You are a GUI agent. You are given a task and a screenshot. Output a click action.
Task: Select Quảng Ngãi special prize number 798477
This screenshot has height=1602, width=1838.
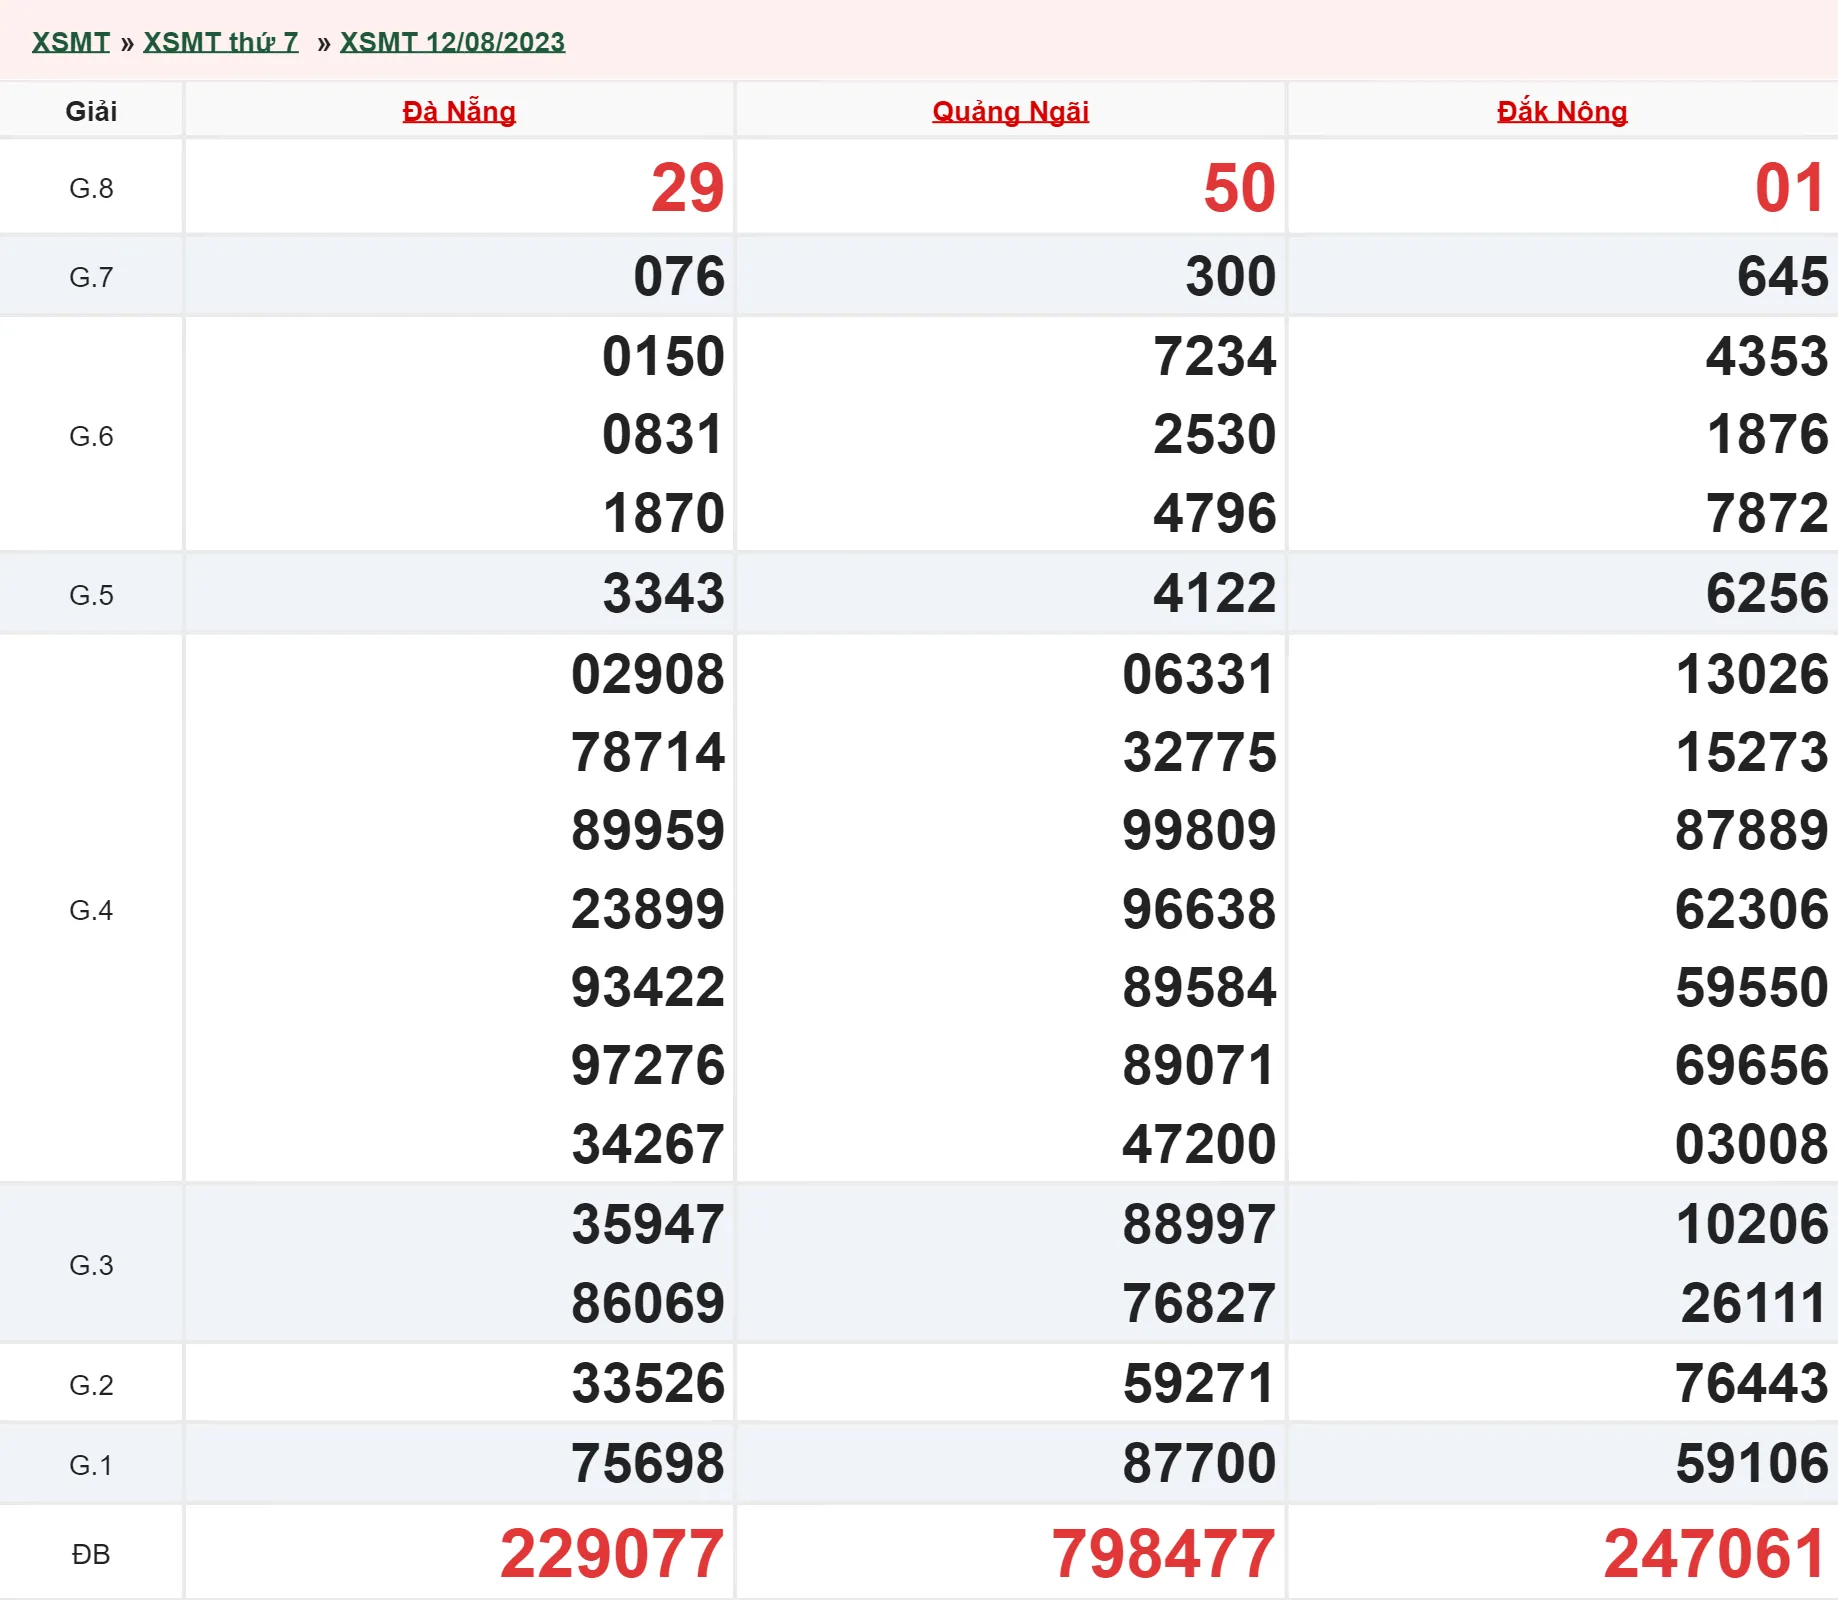(1163, 1553)
